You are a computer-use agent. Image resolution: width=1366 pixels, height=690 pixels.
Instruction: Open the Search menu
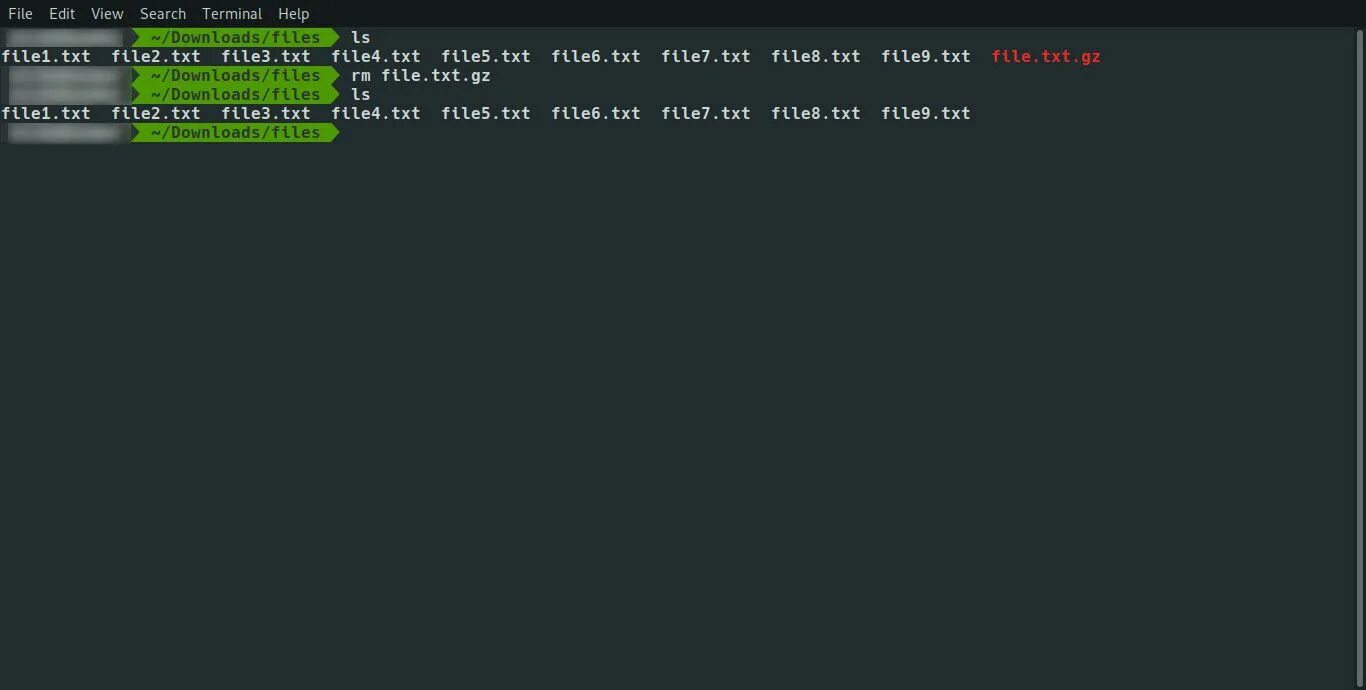click(163, 13)
